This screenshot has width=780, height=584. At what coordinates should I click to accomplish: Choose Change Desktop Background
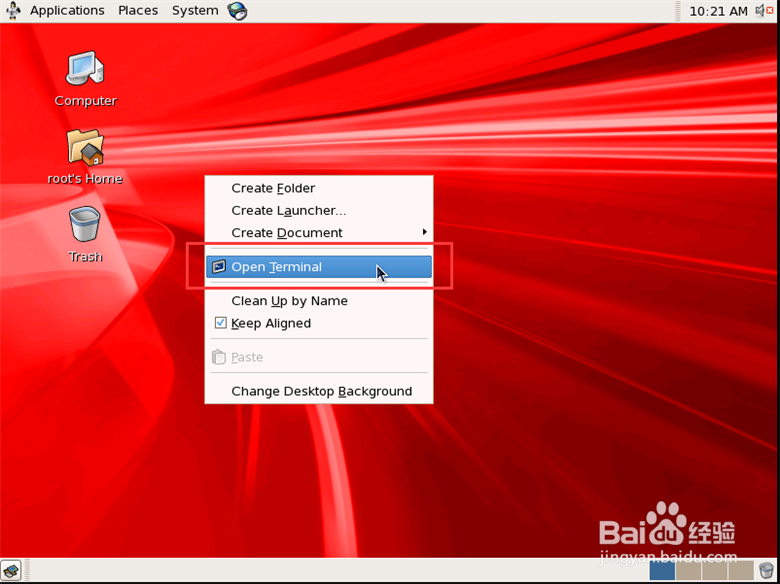tap(318, 391)
